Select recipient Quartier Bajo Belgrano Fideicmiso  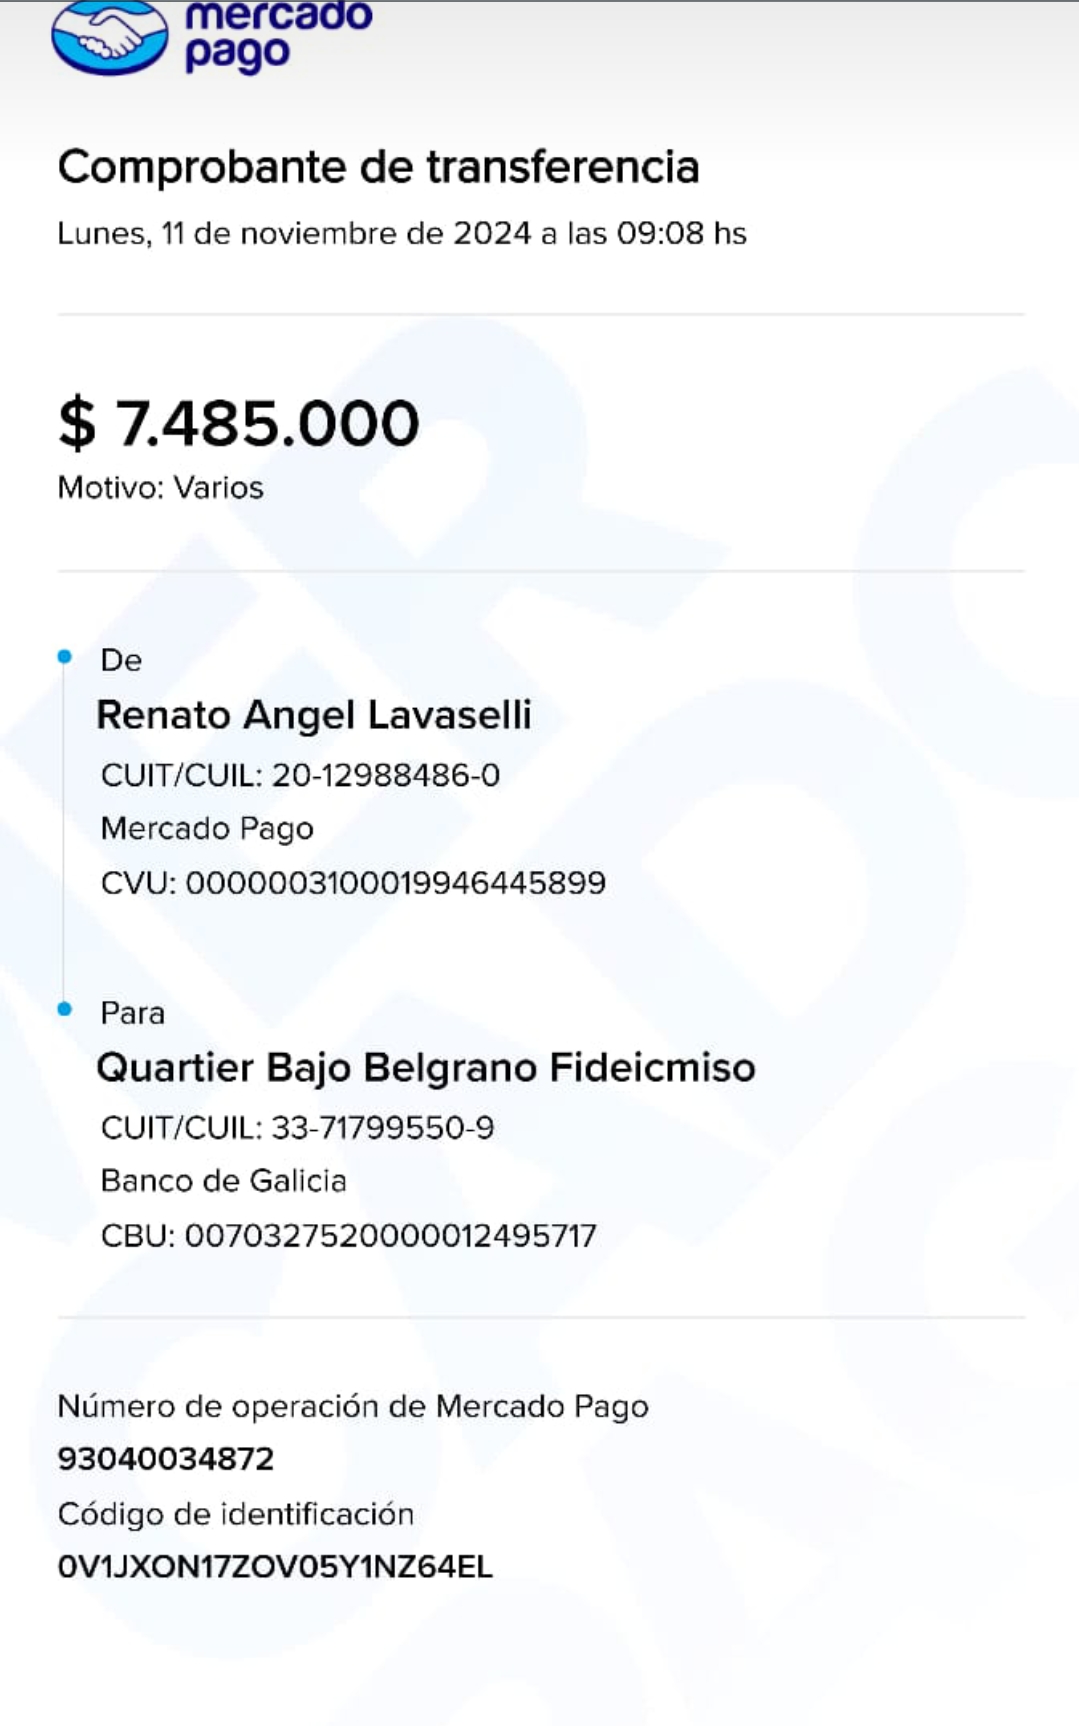point(426,1068)
